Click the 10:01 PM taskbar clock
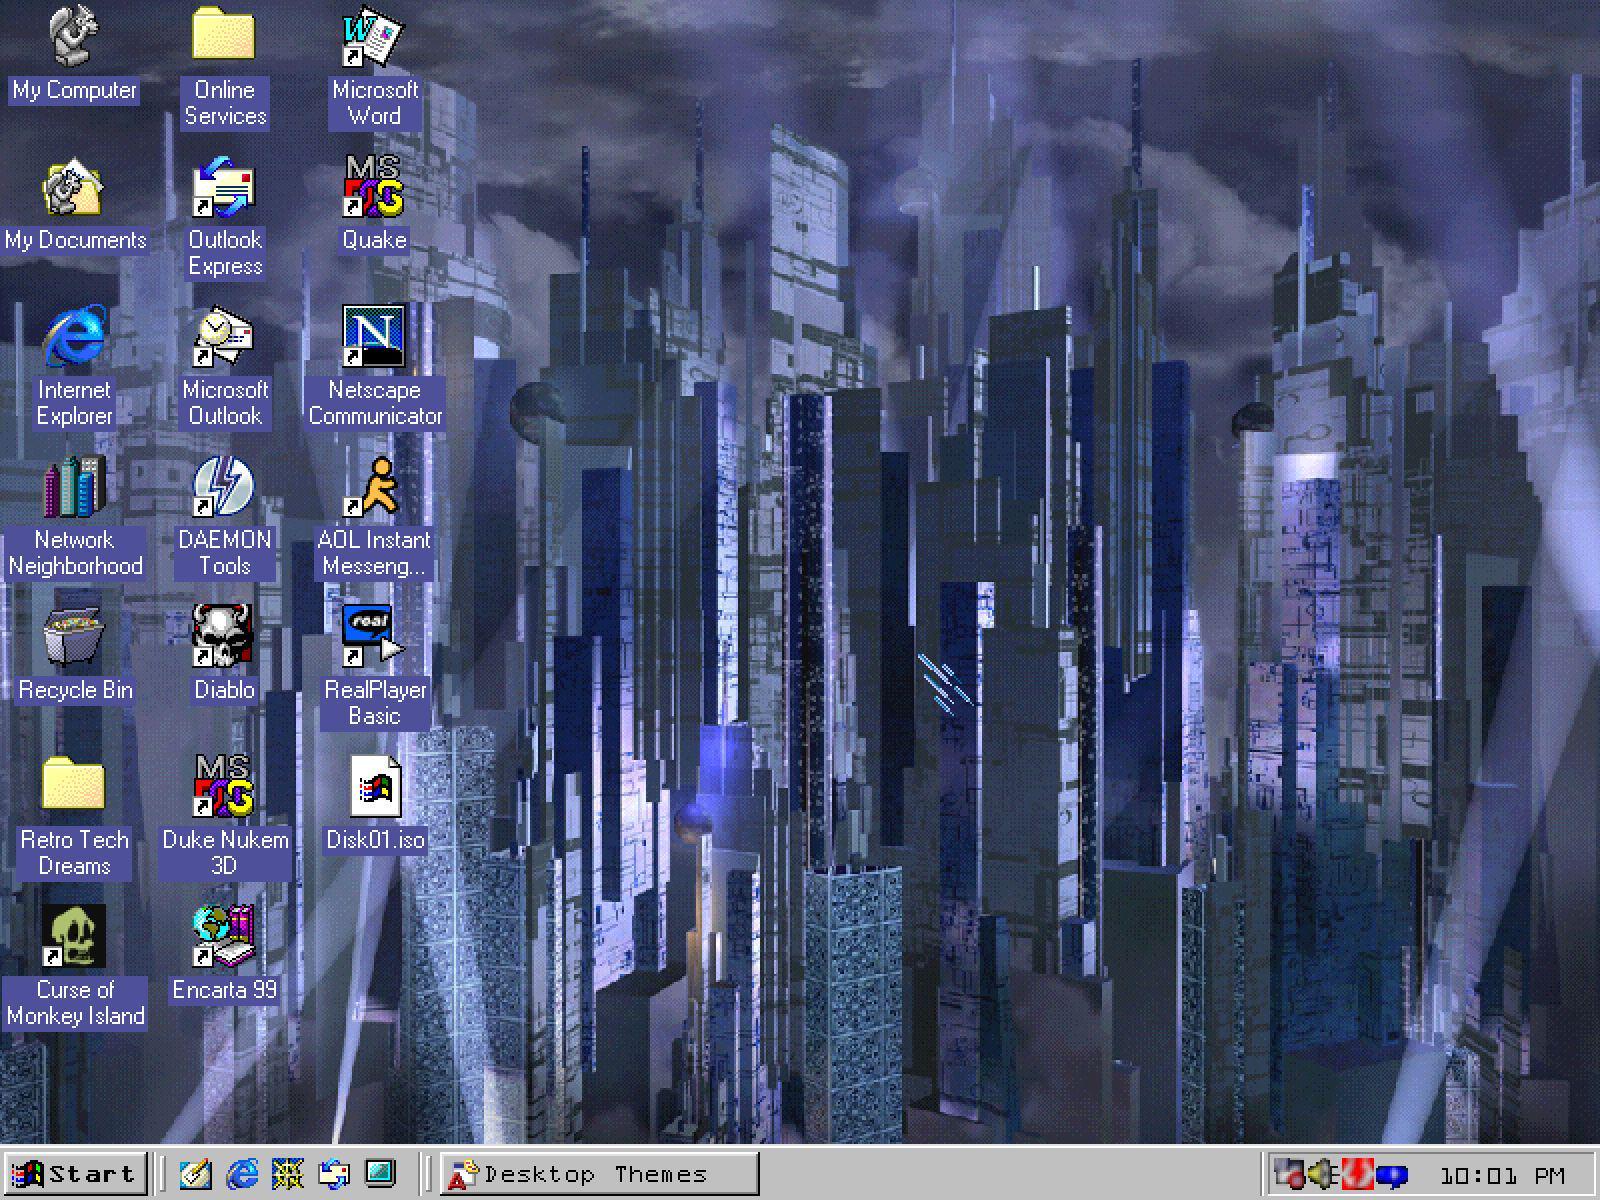This screenshot has height=1200, width=1600. [x=1502, y=1175]
